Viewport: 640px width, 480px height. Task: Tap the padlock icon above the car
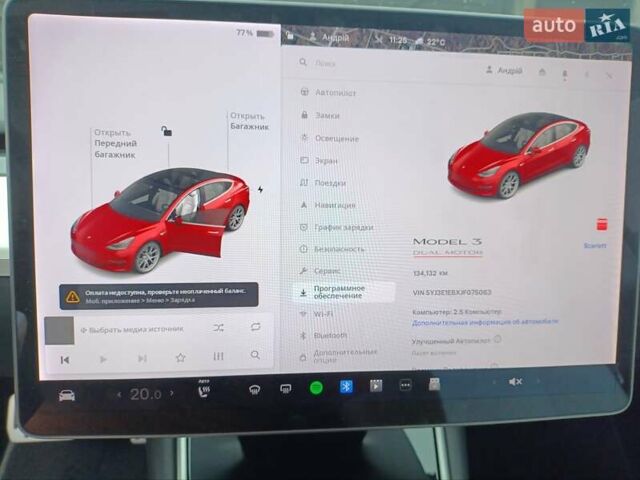pyautogui.click(x=166, y=131)
